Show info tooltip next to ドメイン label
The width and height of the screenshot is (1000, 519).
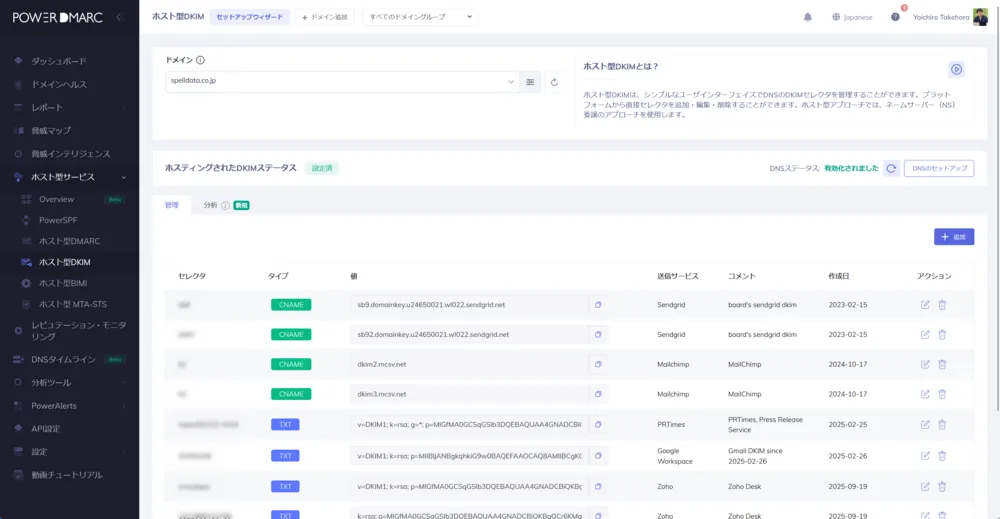click(200, 60)
